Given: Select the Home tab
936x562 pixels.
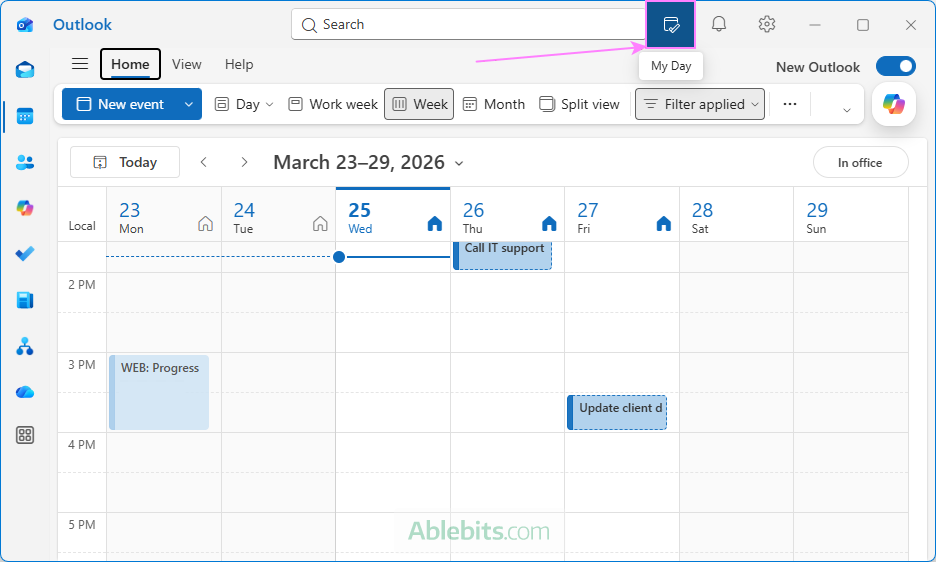Looking at the screenshot, I should pos(130,64).
